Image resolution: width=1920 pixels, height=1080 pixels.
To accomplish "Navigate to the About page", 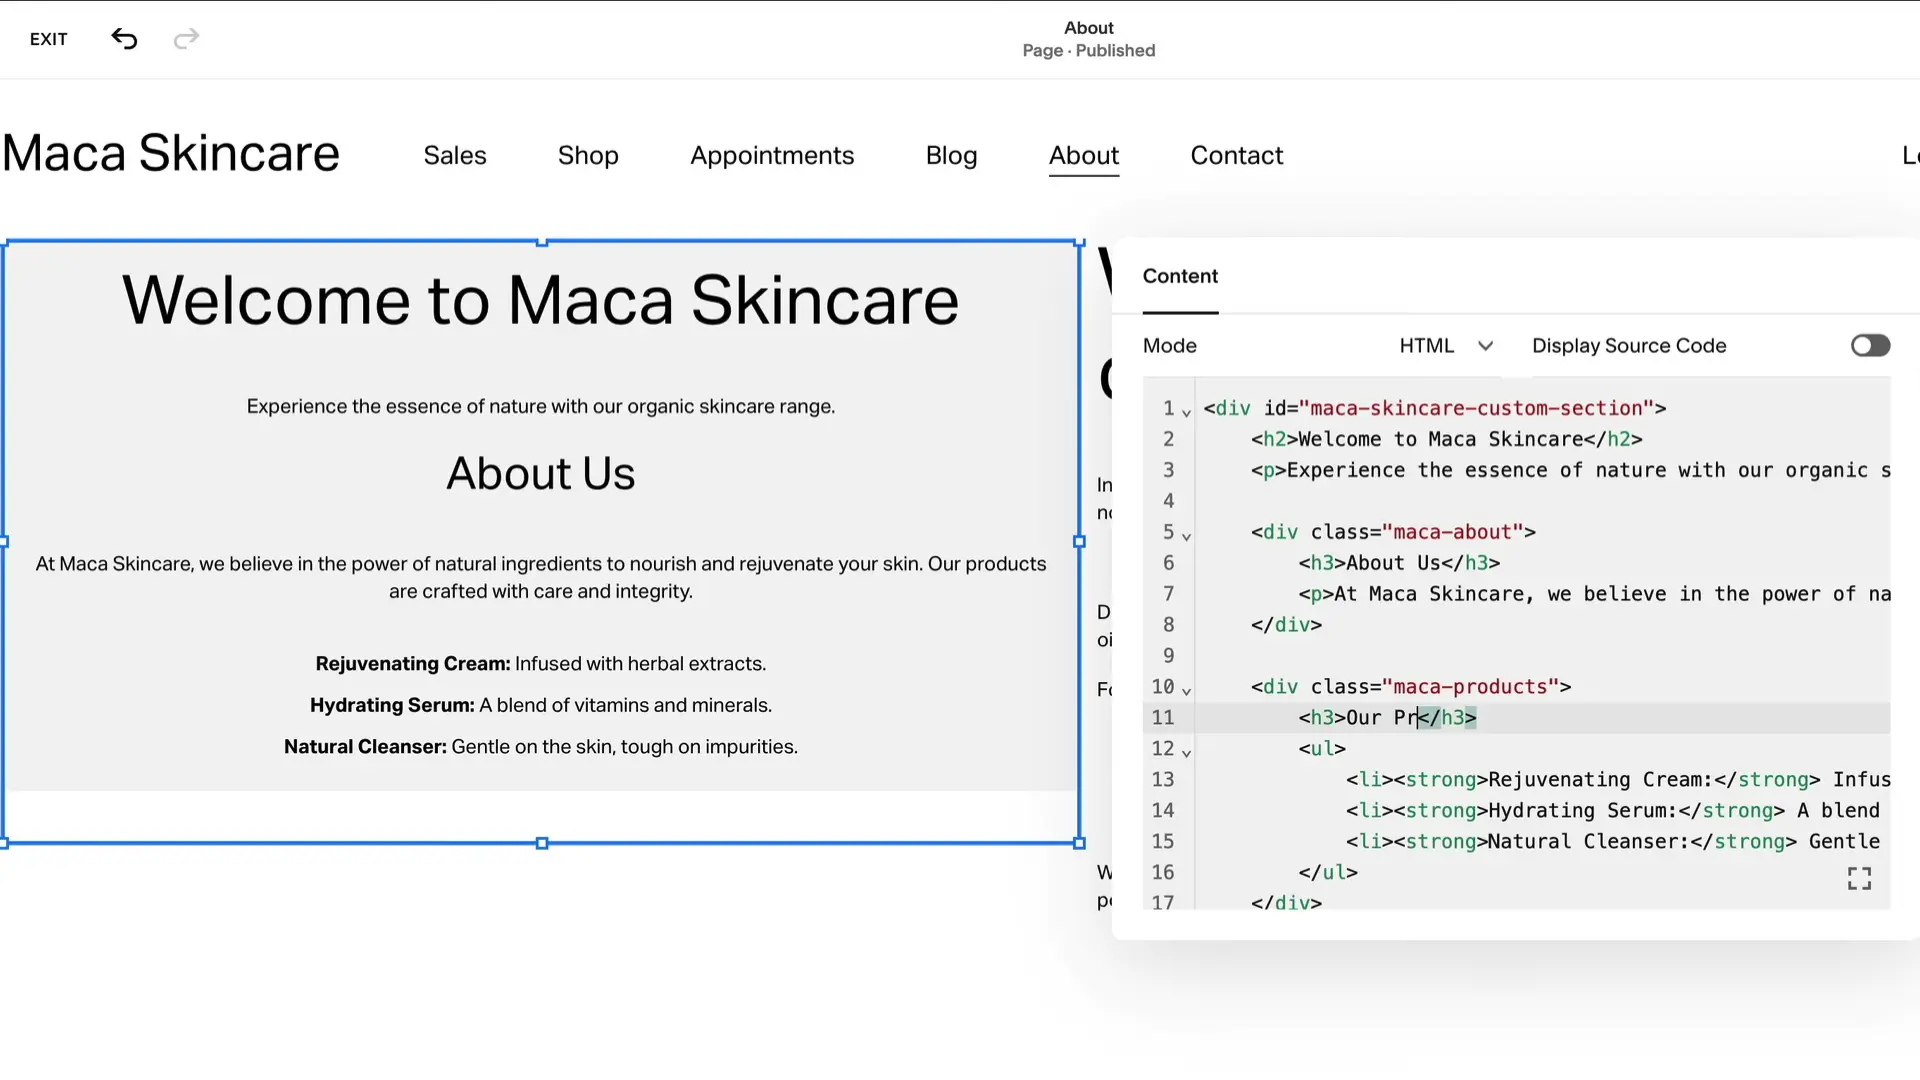I will (1084, 156).
